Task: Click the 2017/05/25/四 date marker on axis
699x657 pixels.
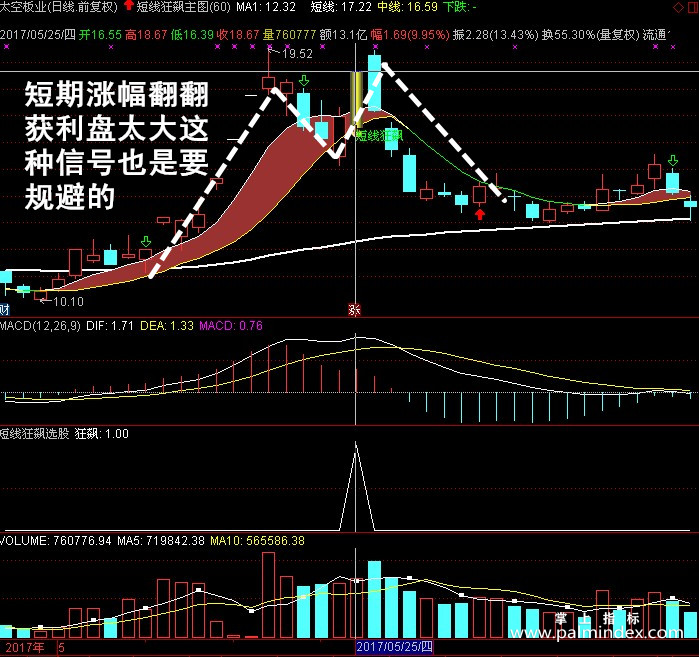Action: 395,647
